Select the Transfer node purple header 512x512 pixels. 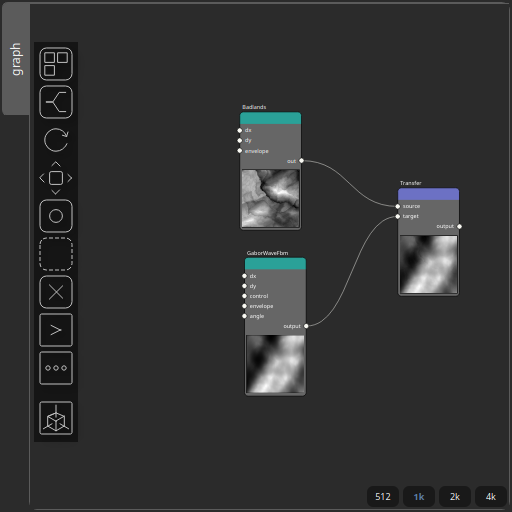(x=428, y=194)
